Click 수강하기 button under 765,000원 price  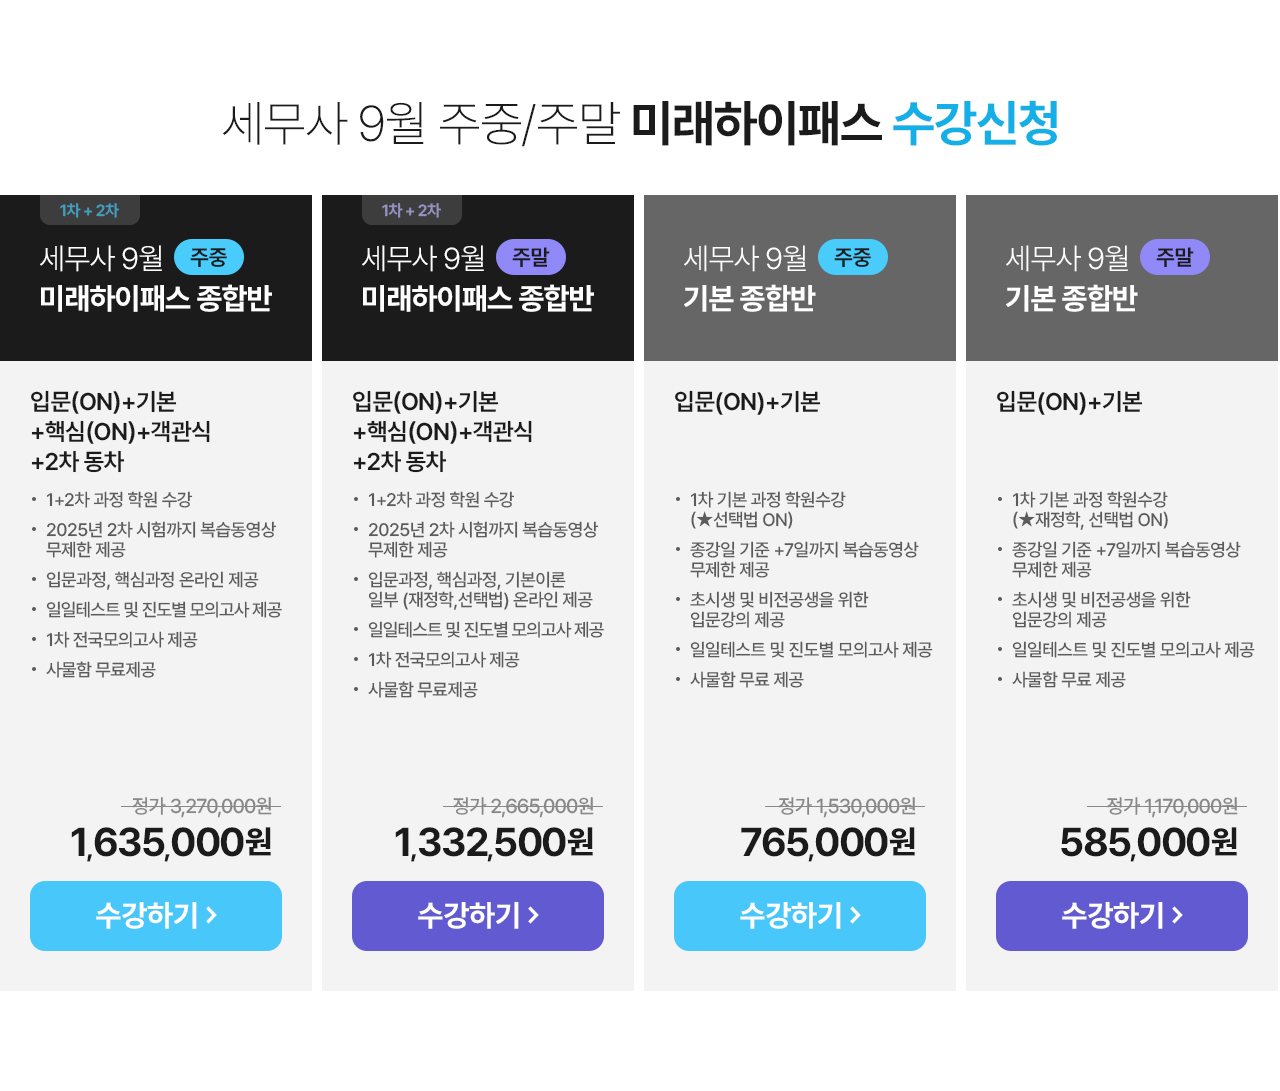coord(800,916)
